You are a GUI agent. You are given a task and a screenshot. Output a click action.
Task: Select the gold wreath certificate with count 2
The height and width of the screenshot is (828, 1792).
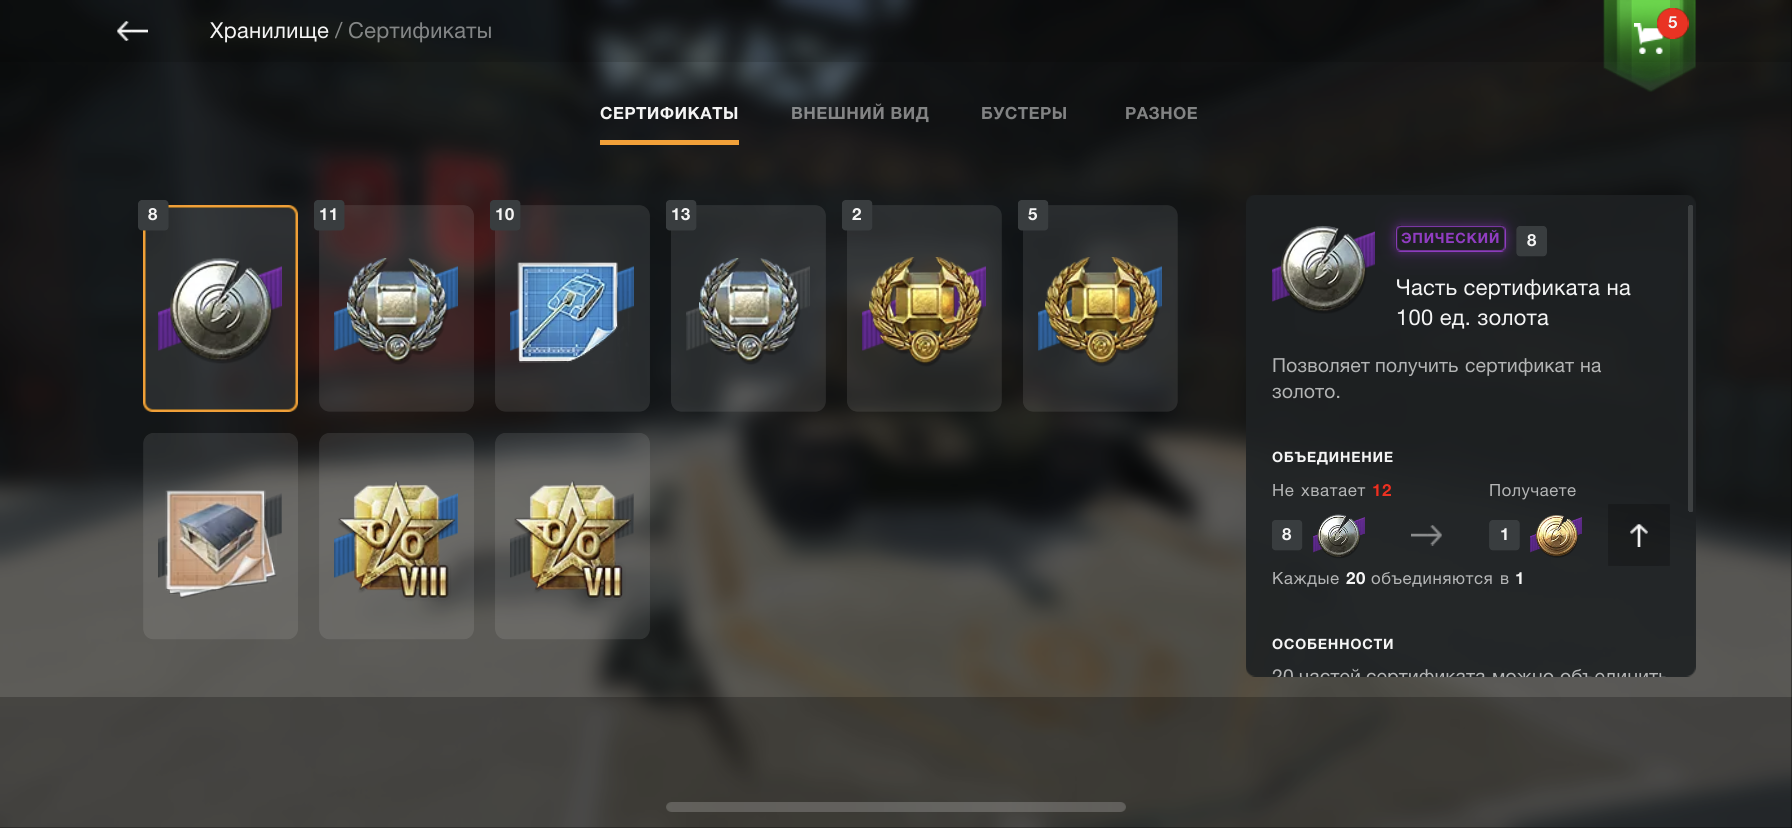tap(924, 308)
